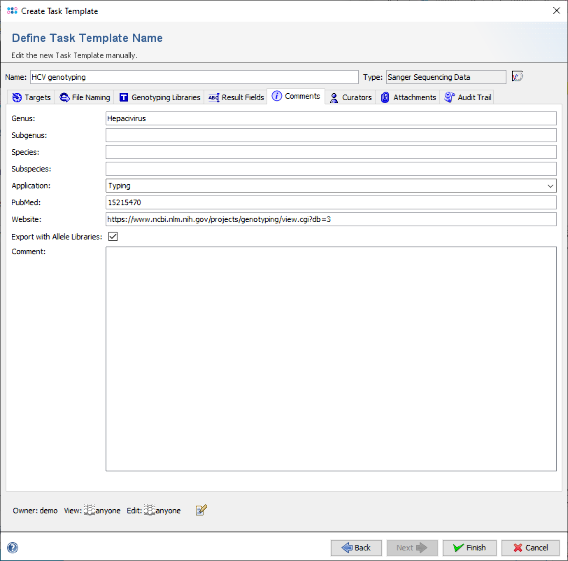The image size is (568, 561).
Task: Click the Define Task Template Name heading
Action: (87, 38)
